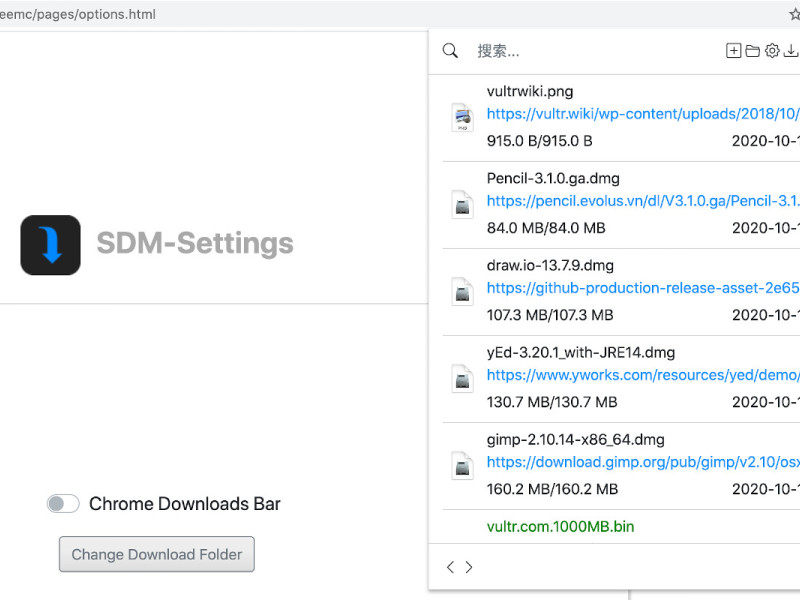The height and width of the screenshot is (600, 800).
Task: Click the SDM app logo icon
Action: click(x=51, y=245)
